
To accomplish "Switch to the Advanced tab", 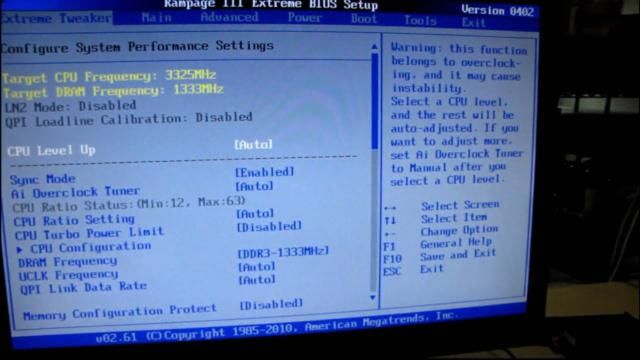I will (229, 17).
